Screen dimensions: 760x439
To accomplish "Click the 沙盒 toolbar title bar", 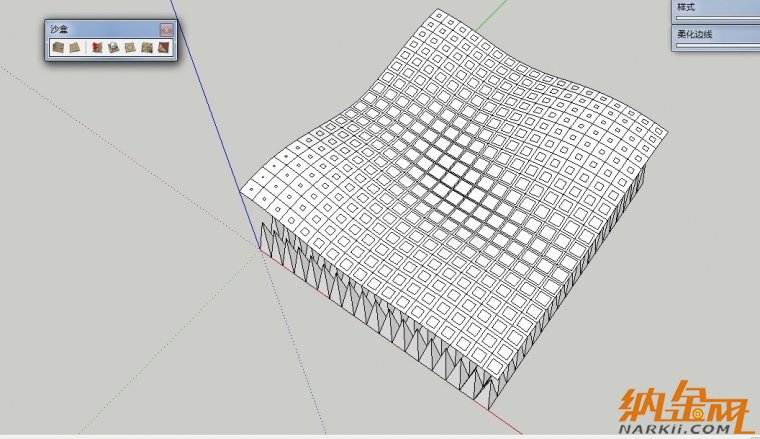I will pyautogui.click(x=100, y=29).
